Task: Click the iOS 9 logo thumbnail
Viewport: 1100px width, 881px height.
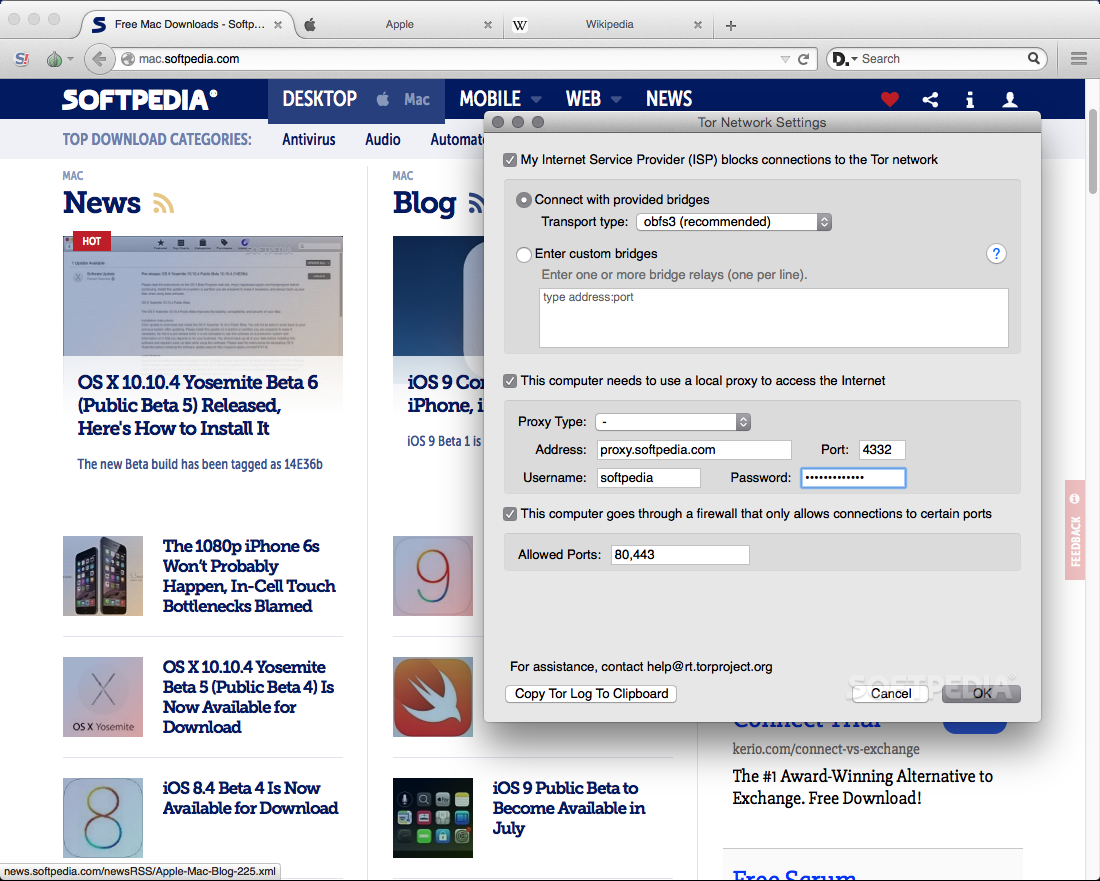Action: (x=433, y=576)
